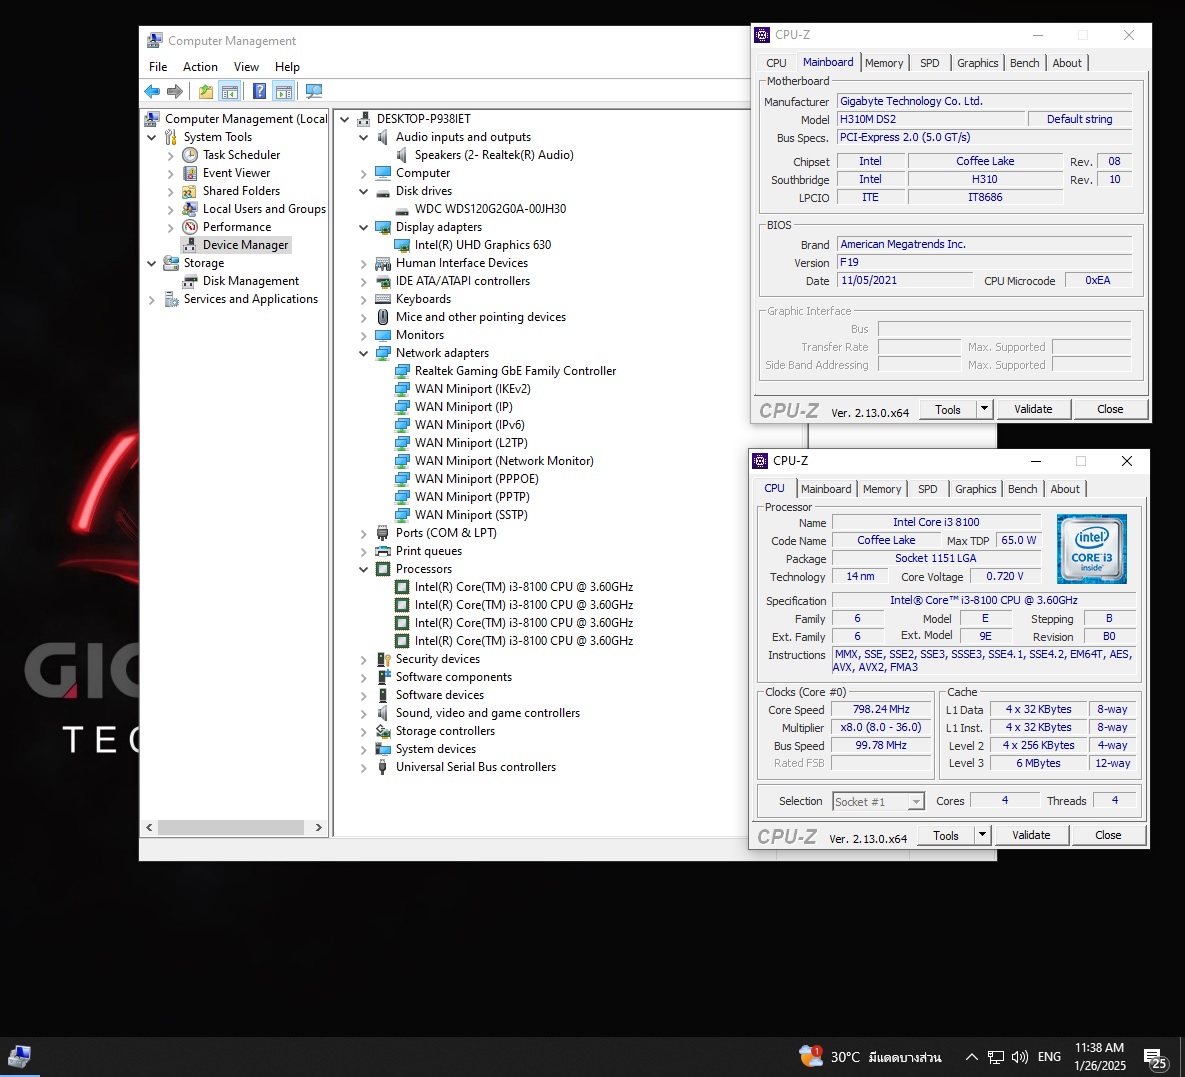Collapse the Storage node in the left tree
1185x1077 pixels.
(152, 263)
